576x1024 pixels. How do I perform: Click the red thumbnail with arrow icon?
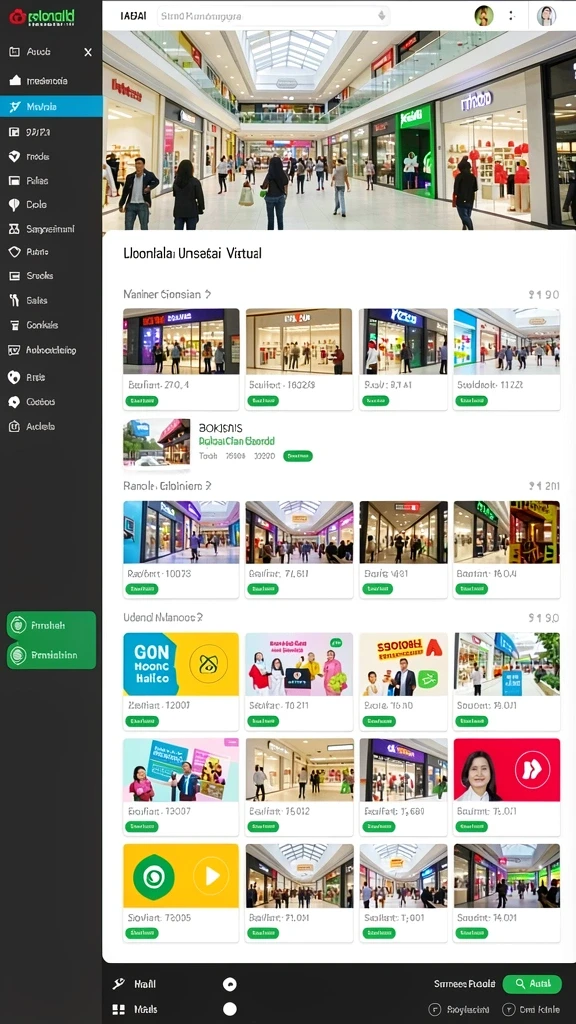pyautogui.click(x=507, y=770)
